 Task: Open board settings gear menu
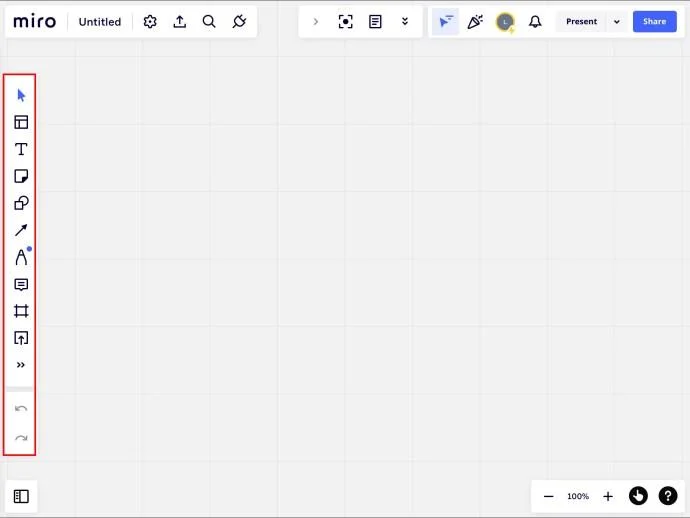pos(150,22)
